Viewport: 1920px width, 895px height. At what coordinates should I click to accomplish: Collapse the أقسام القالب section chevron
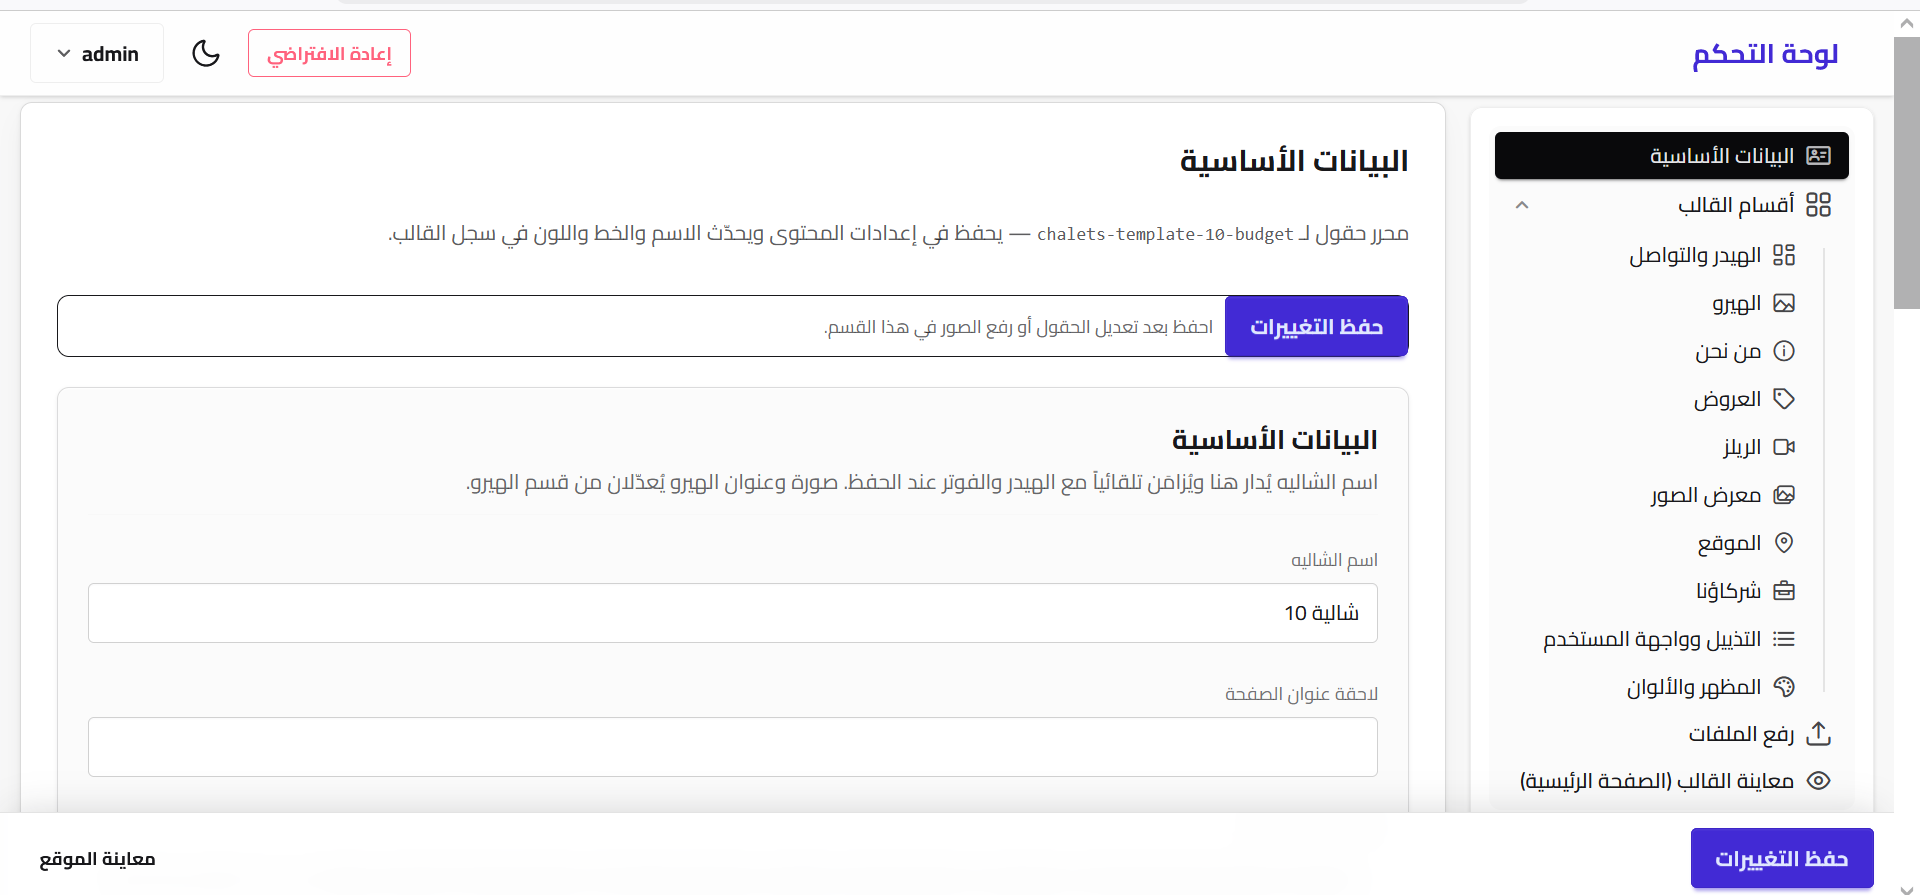pyautogui.click(x=1522, y=205)
